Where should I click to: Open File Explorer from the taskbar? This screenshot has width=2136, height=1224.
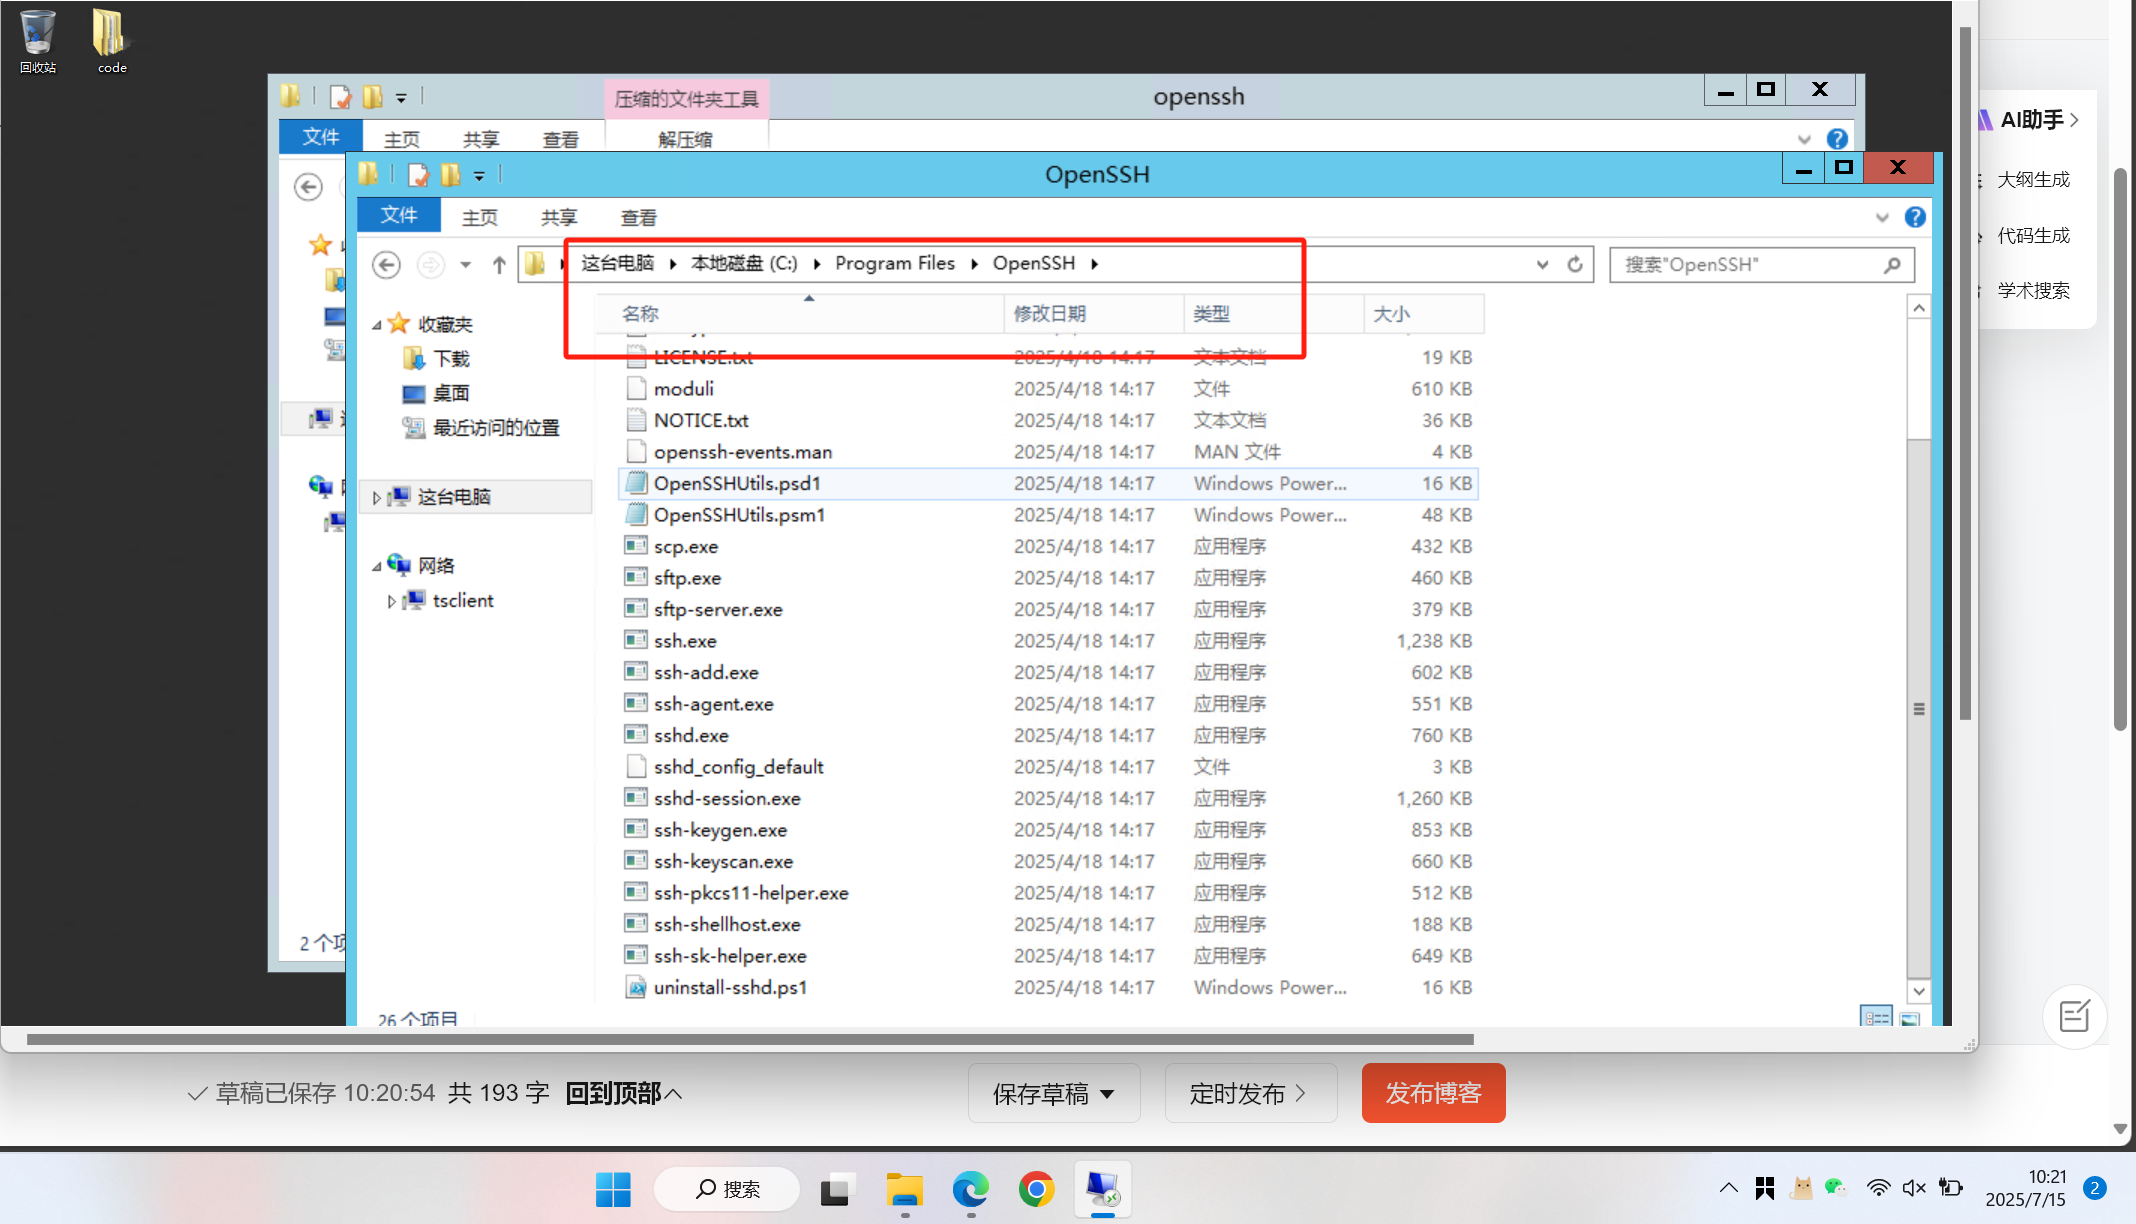(903, 1191)
